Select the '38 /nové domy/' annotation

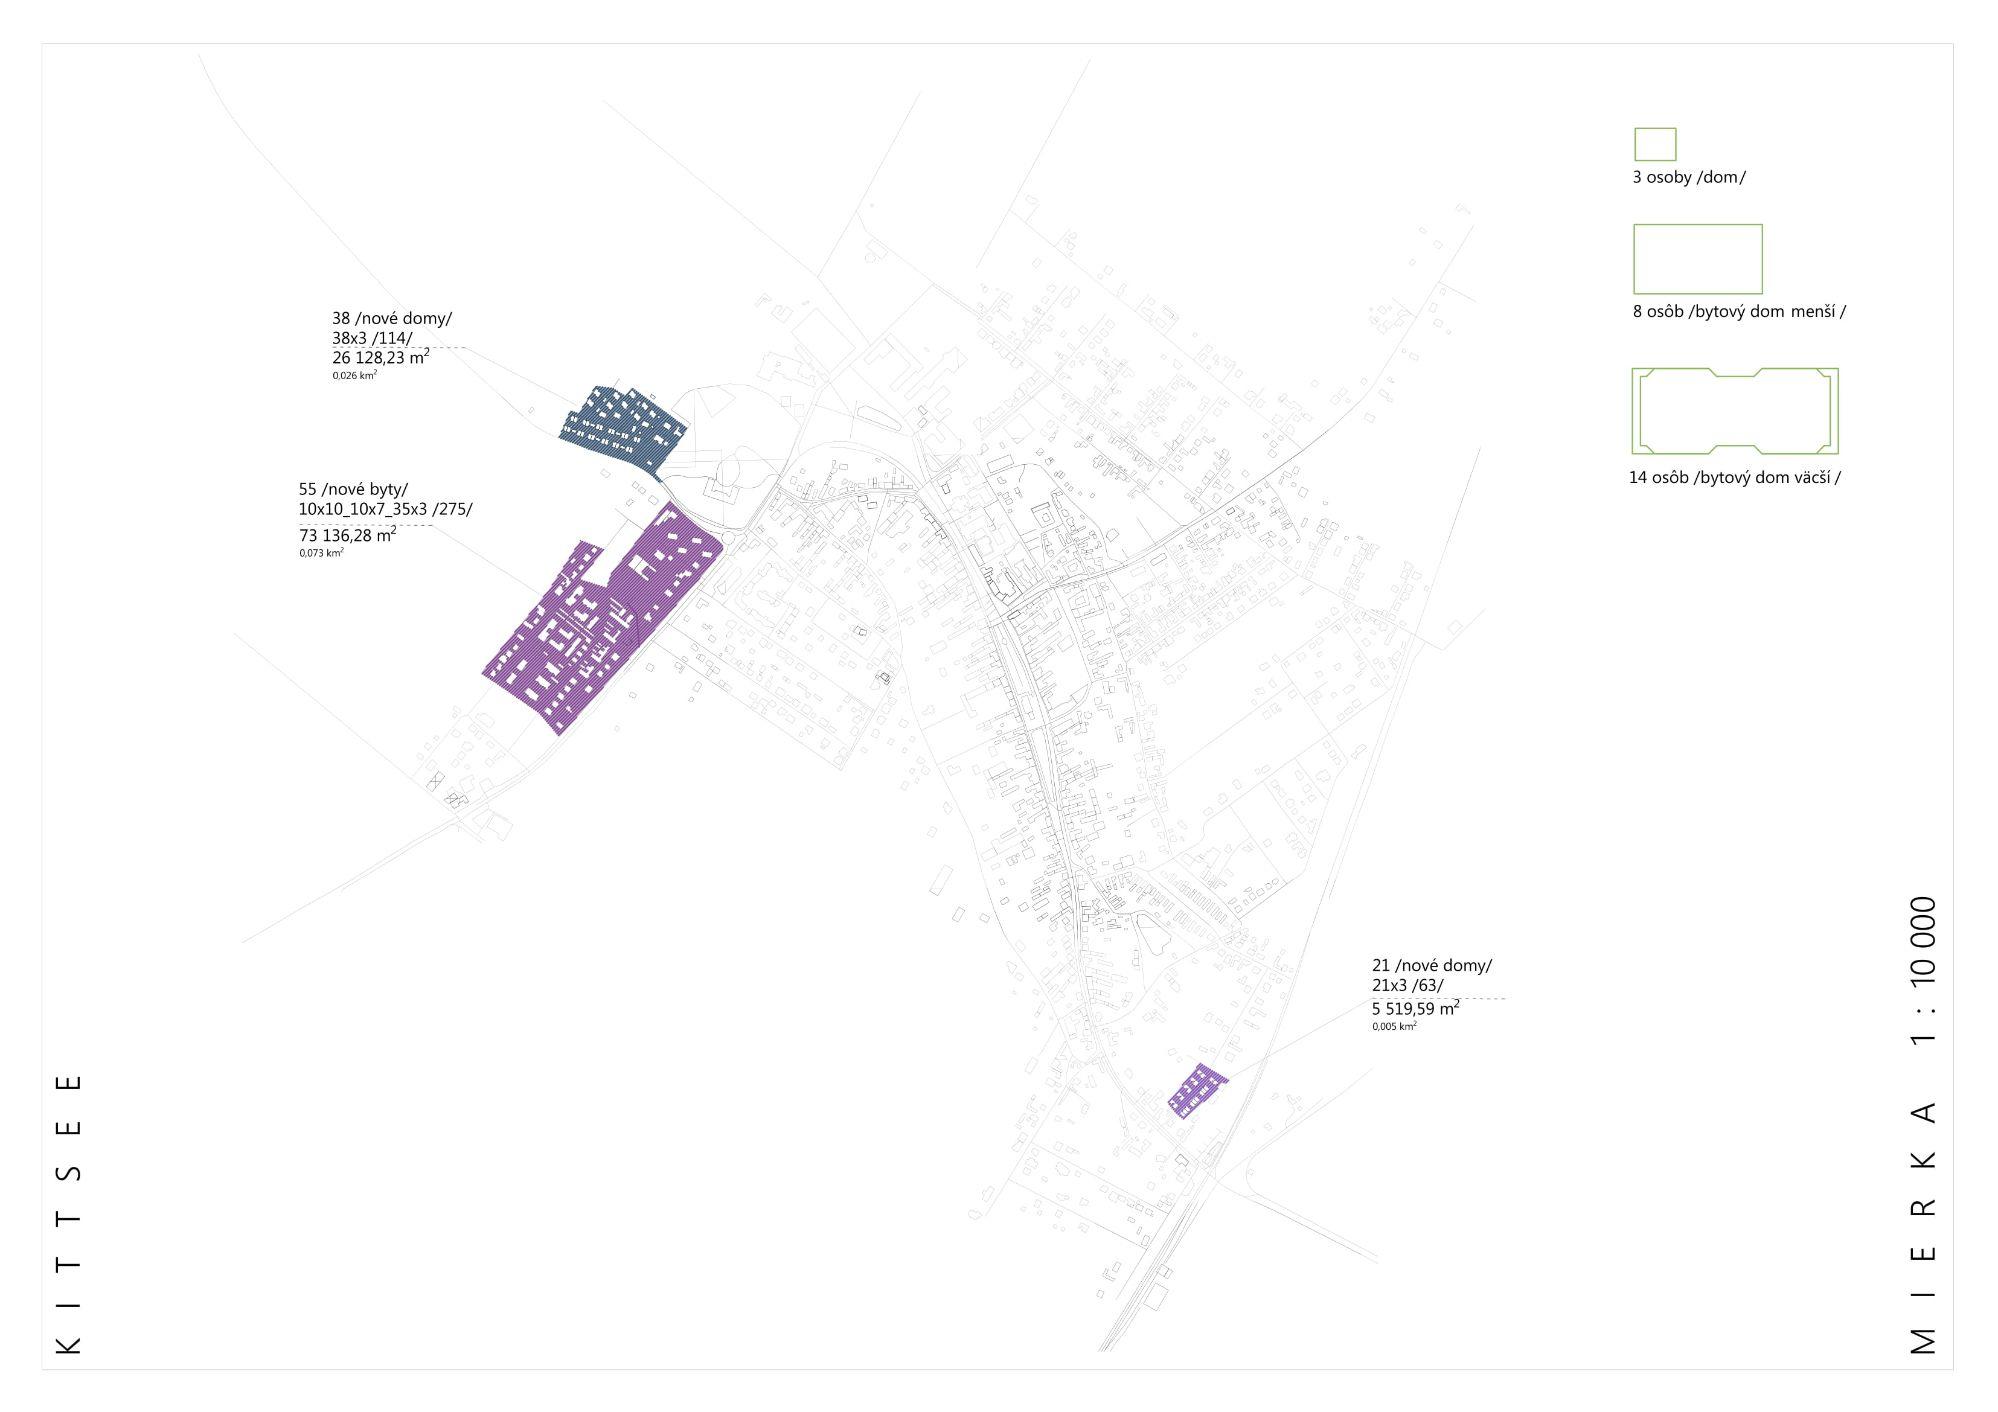pos(392,319)
